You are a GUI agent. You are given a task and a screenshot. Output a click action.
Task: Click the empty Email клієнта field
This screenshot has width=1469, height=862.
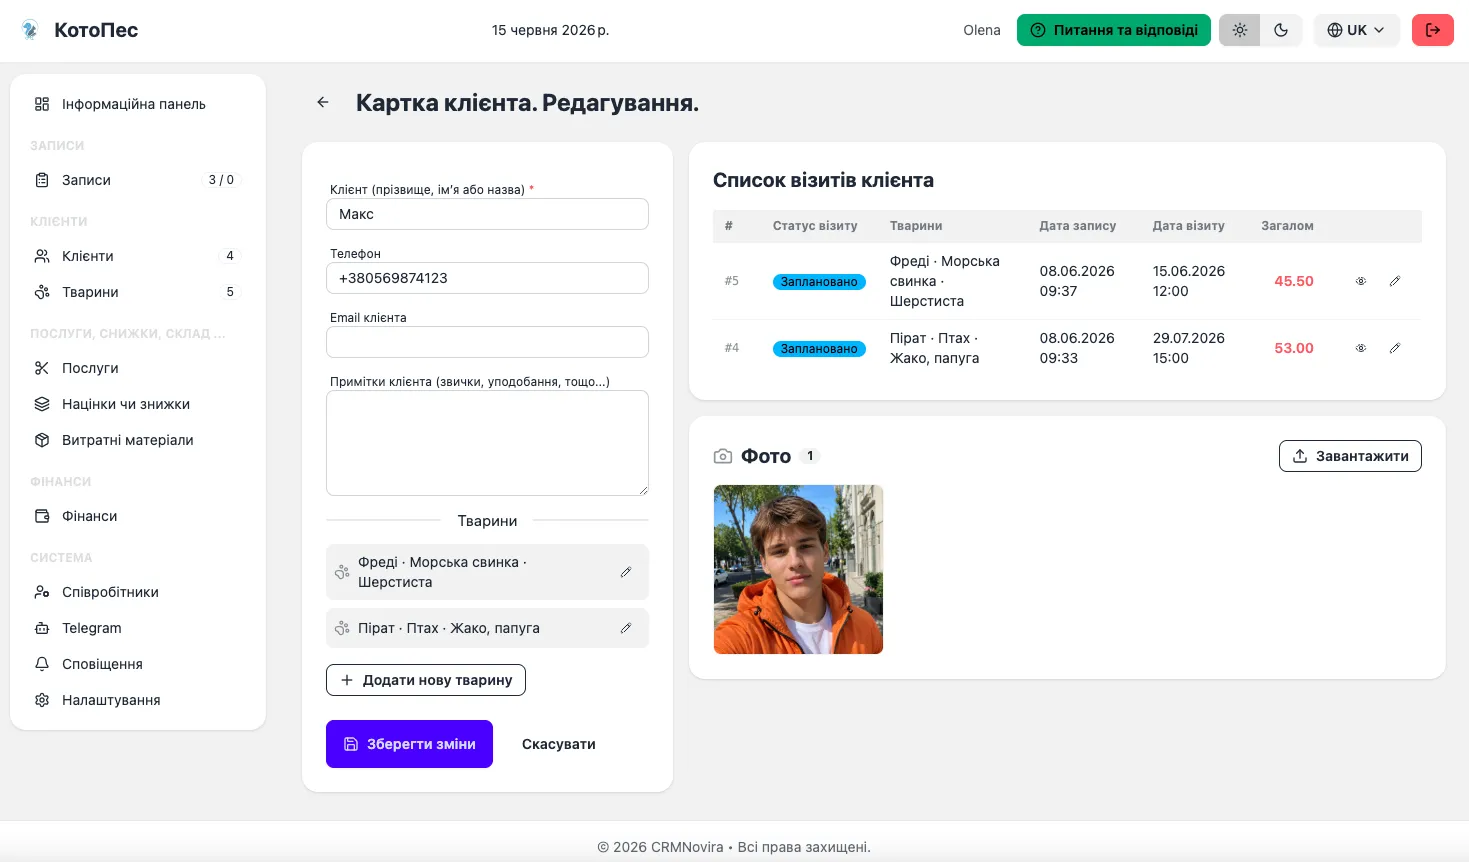coord(487,342)
